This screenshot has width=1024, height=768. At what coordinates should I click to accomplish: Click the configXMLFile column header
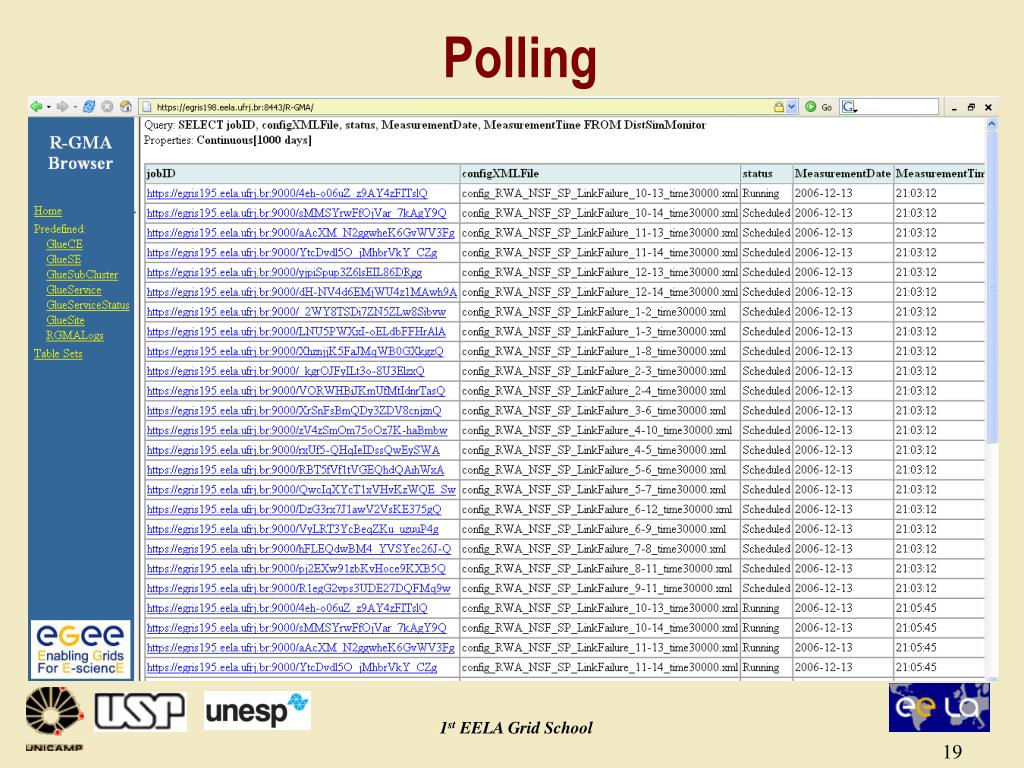600,174
